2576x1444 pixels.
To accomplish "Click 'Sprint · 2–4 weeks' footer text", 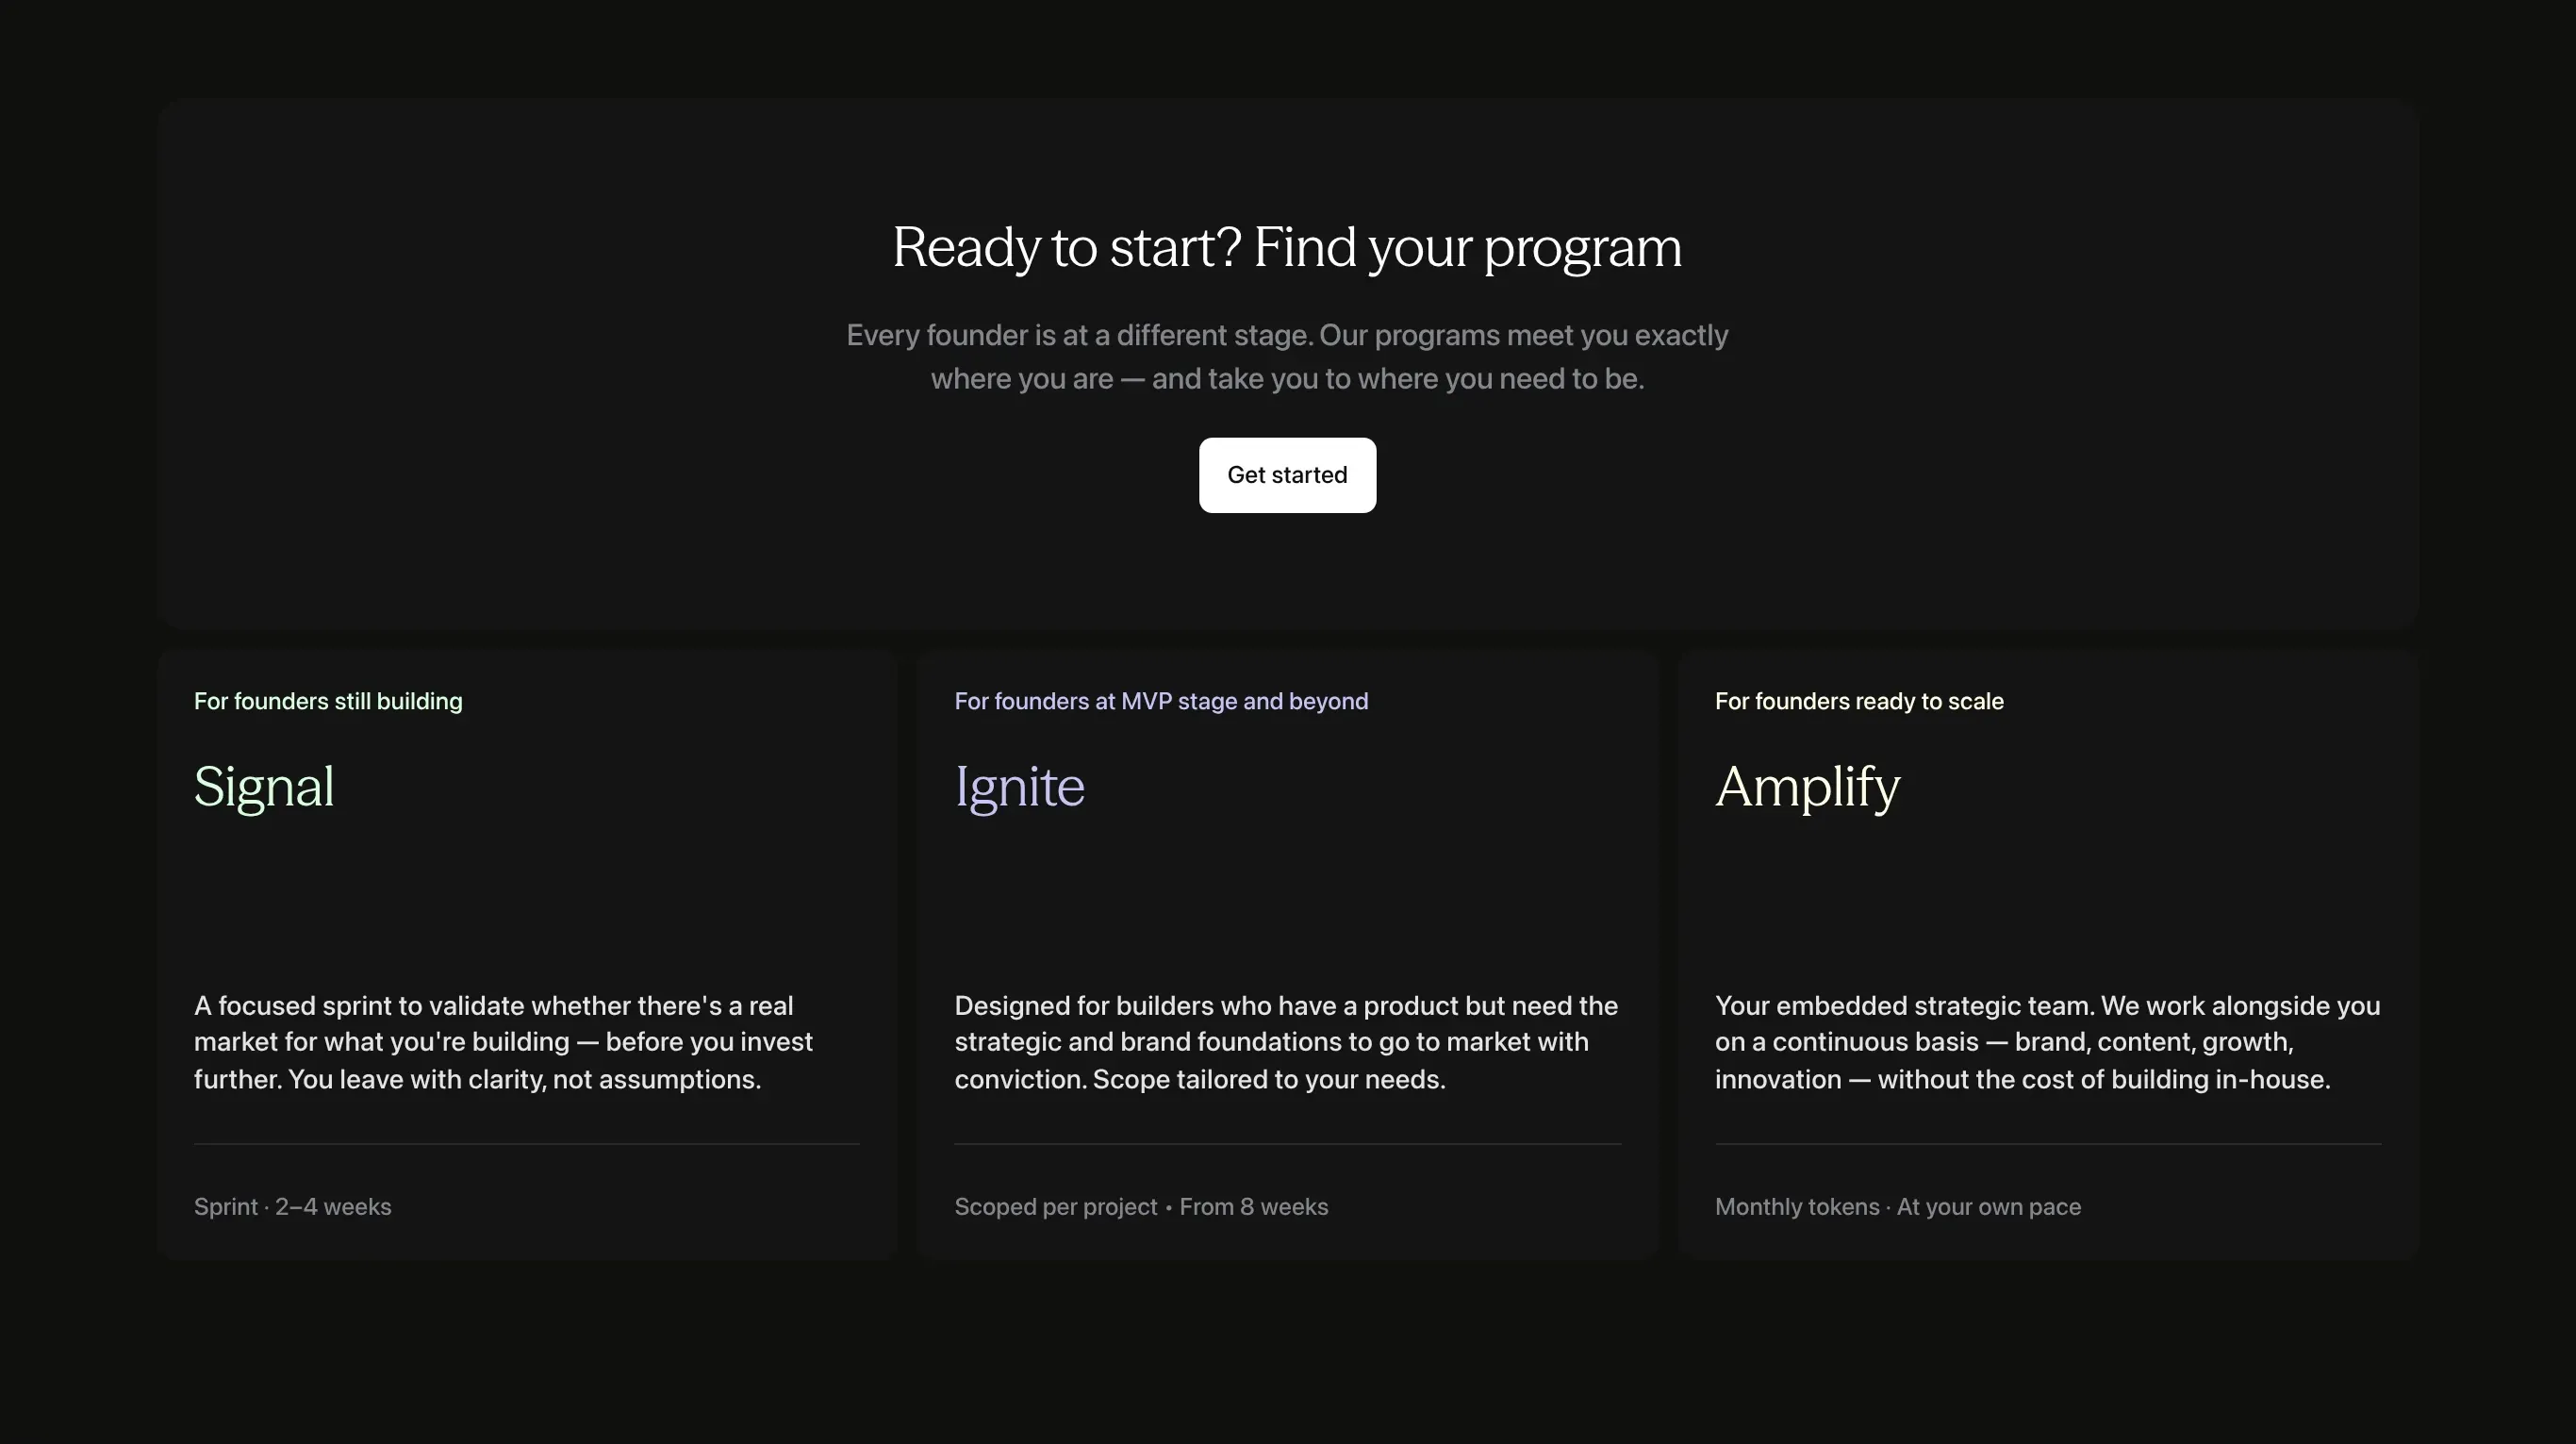I will [292, 1207].
